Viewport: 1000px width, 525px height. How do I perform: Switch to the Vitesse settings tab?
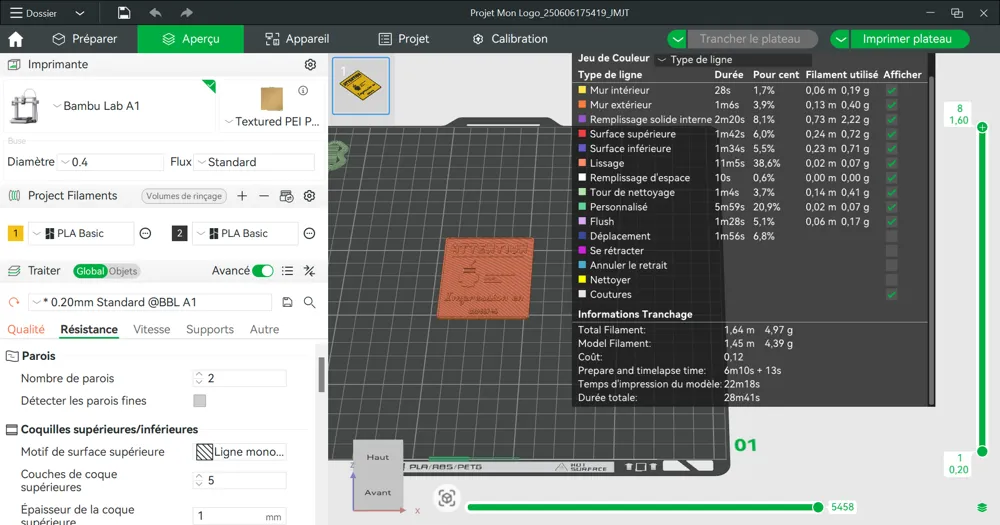click(152, 329)
